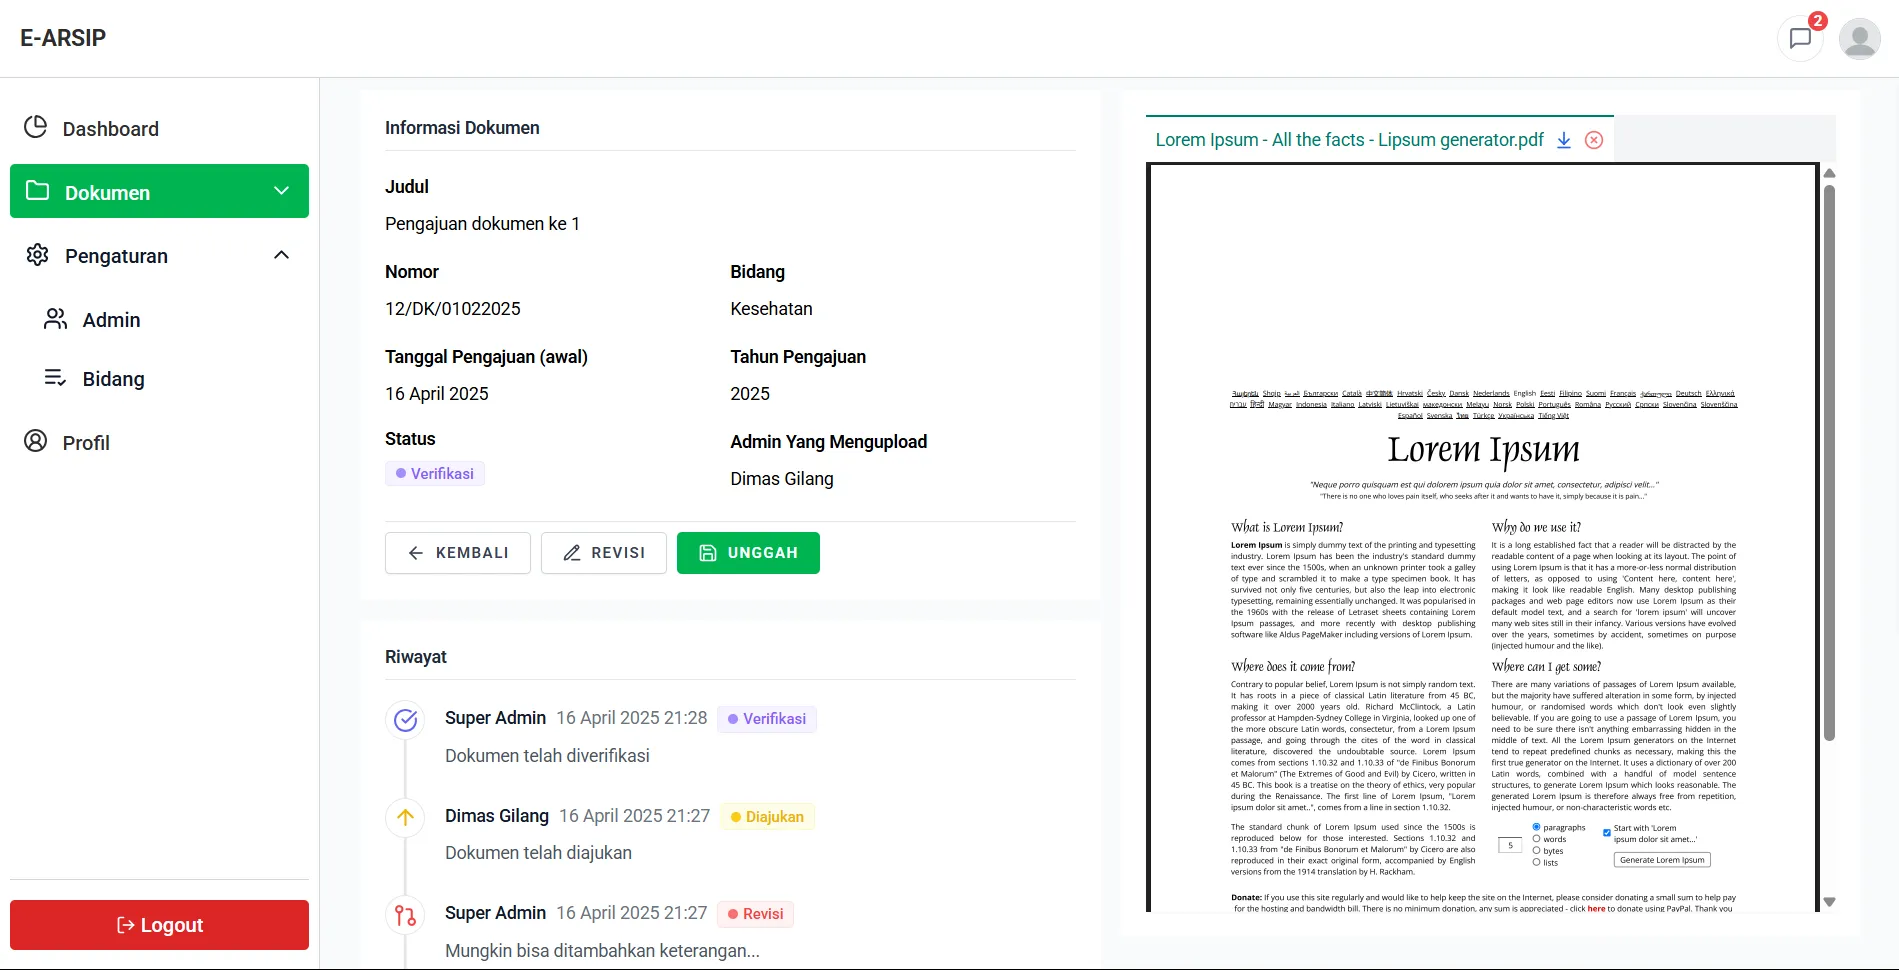Click the E-ARSIP logo text
The height and width of the screenshot is (970, 1899).
point(63,38)
